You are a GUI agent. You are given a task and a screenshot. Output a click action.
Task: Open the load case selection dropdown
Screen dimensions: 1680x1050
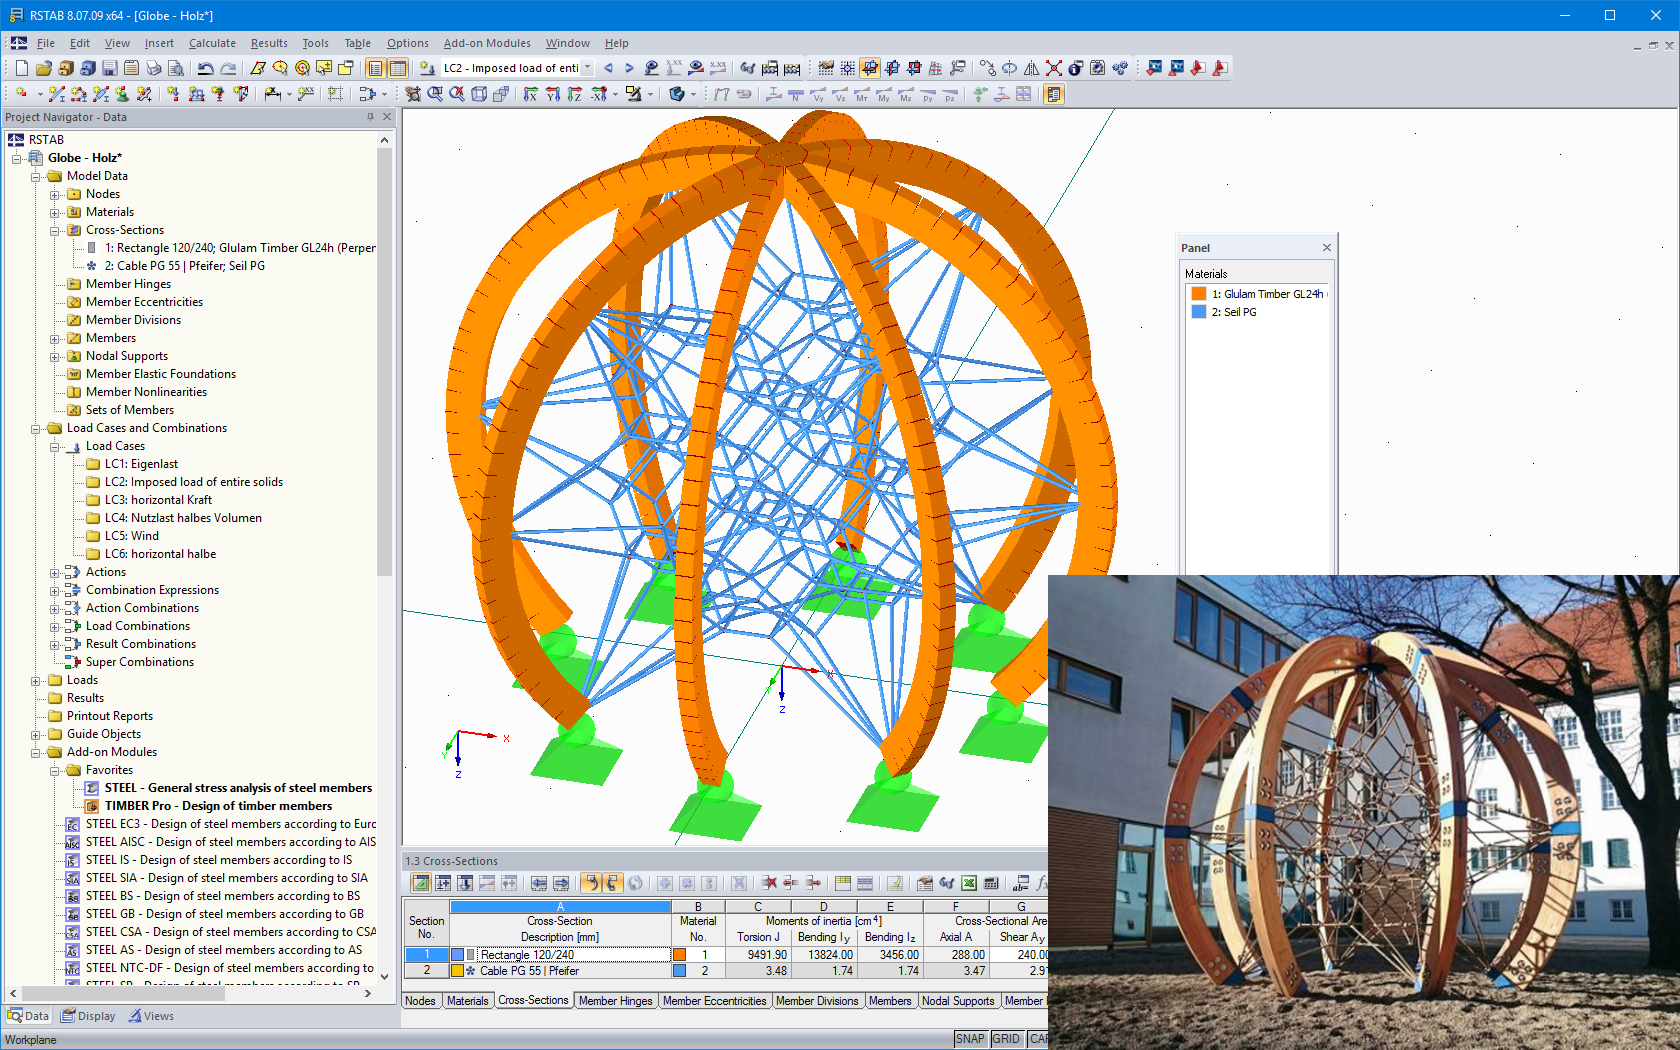(587, 68)
